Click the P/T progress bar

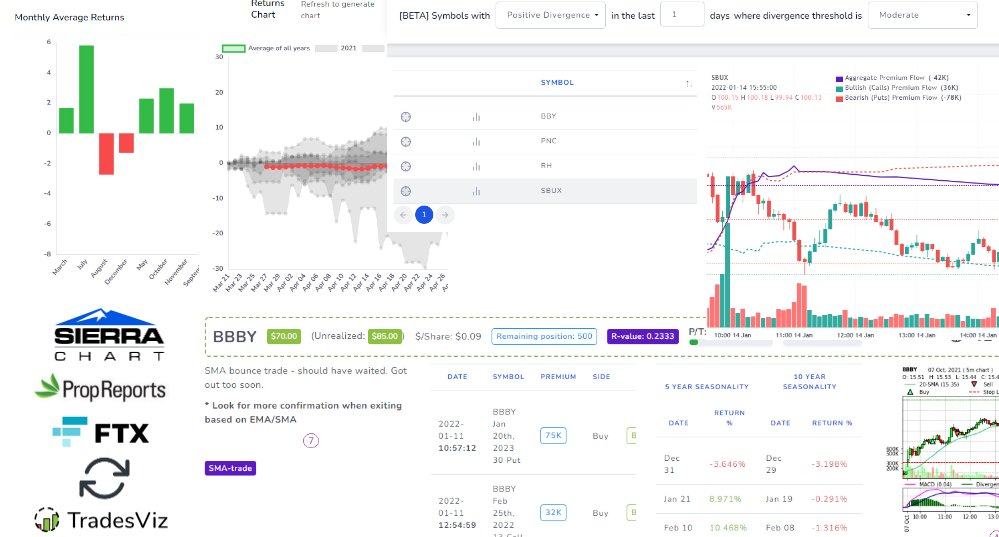[731, 343]
